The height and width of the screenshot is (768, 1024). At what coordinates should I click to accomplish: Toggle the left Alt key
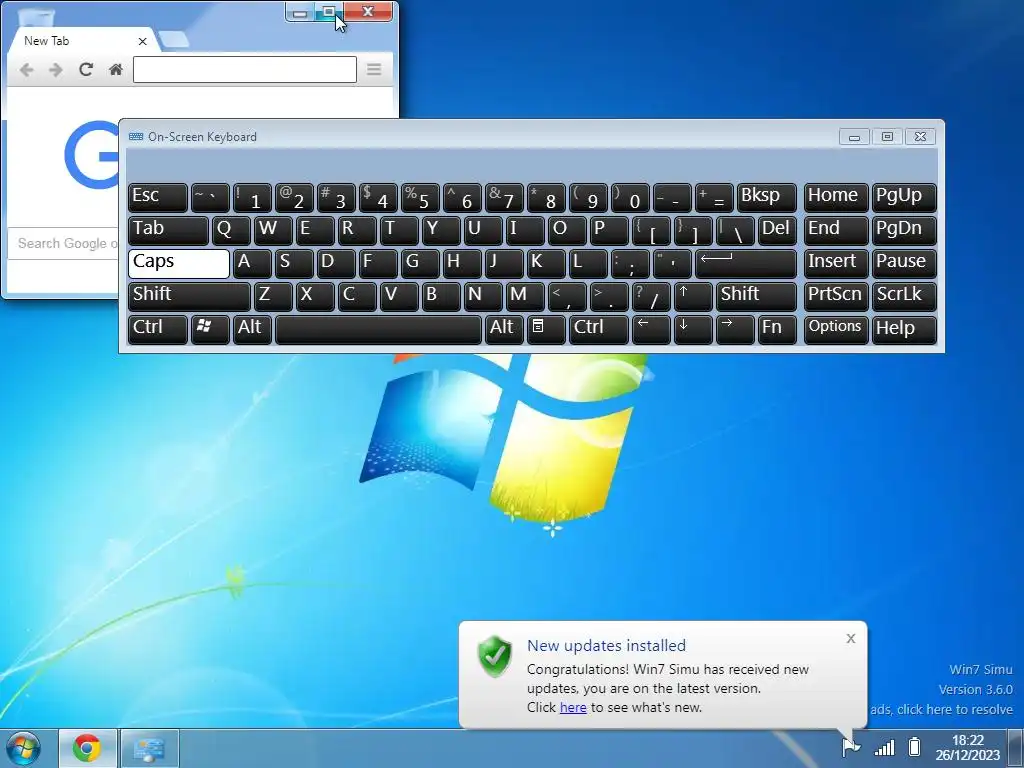(x=252, y=329)
